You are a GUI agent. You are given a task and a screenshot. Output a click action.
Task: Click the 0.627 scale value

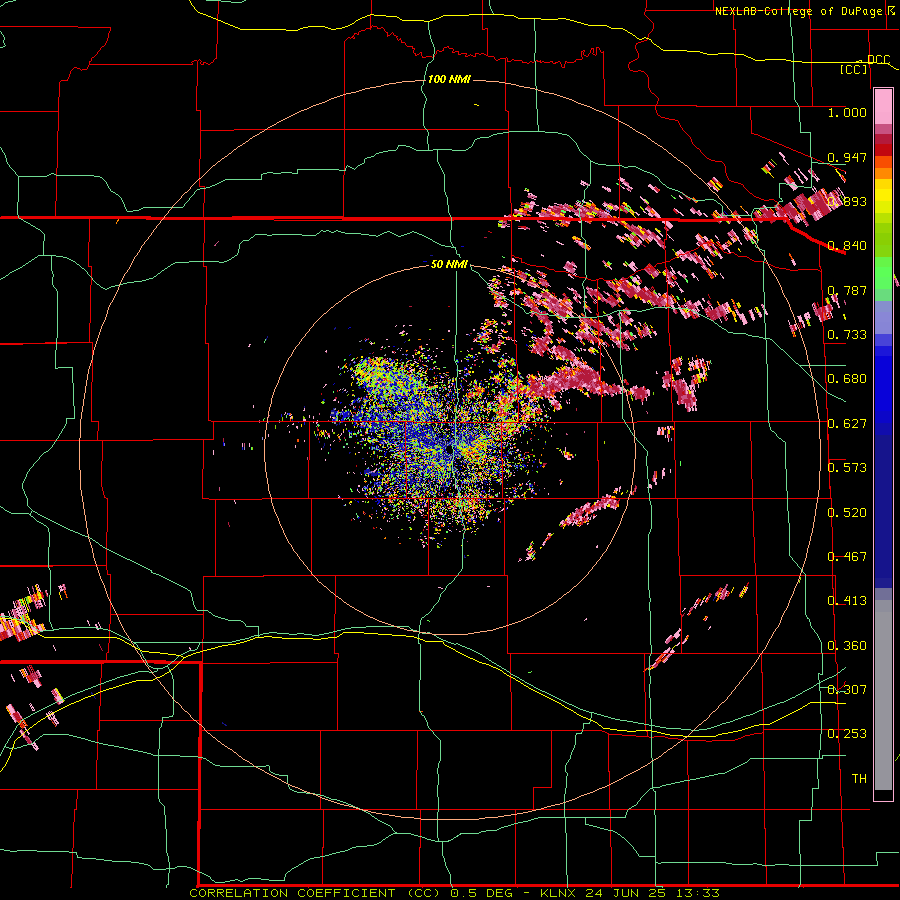(847, 424)
